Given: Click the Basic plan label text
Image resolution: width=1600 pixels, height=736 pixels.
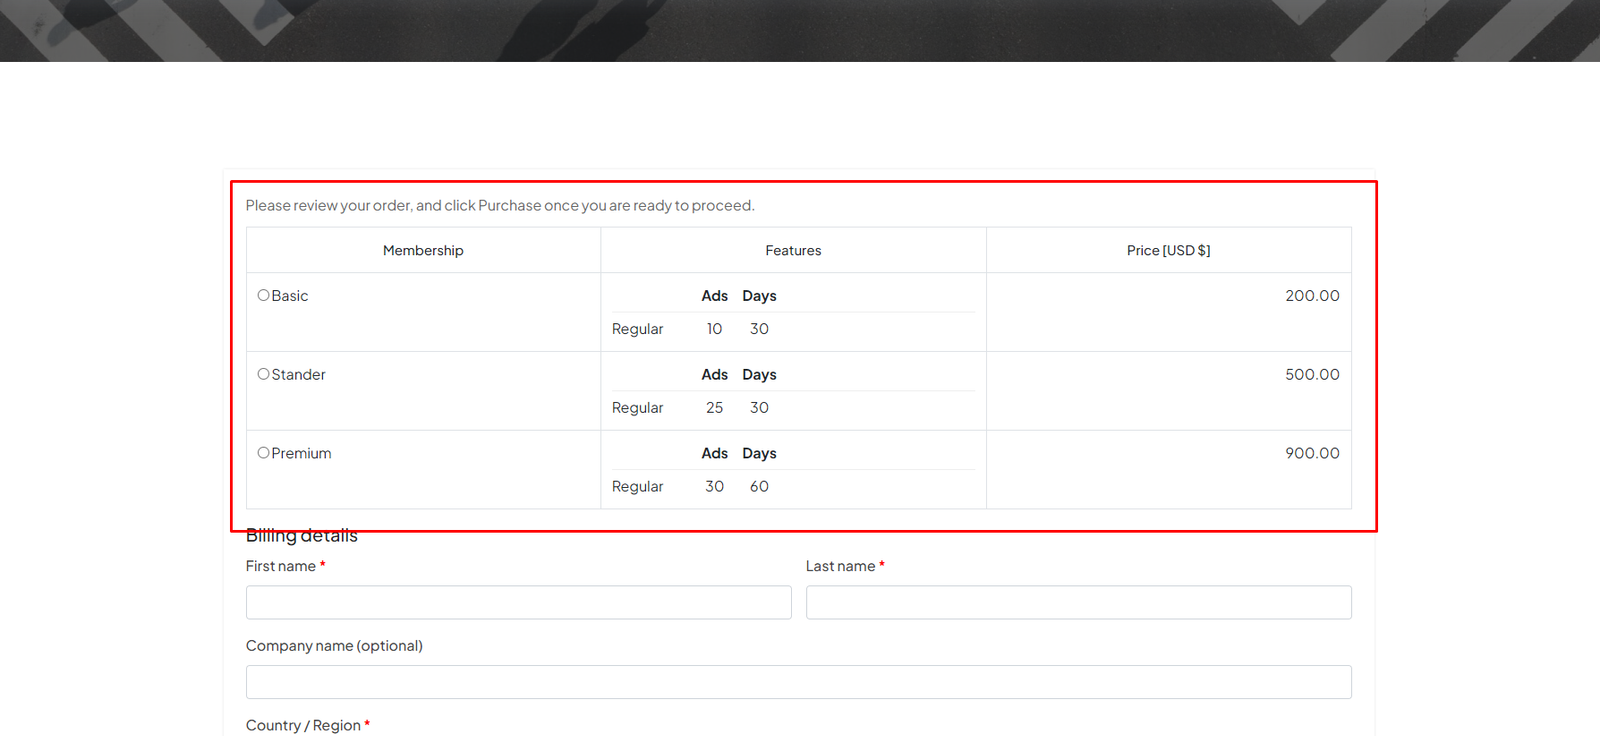Looking at the screenshot, I should click(290, 296).
